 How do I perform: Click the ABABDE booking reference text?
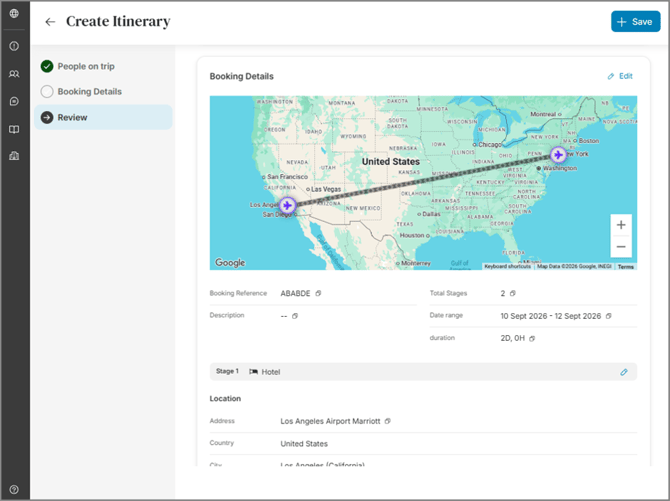[x=295, y=293]
